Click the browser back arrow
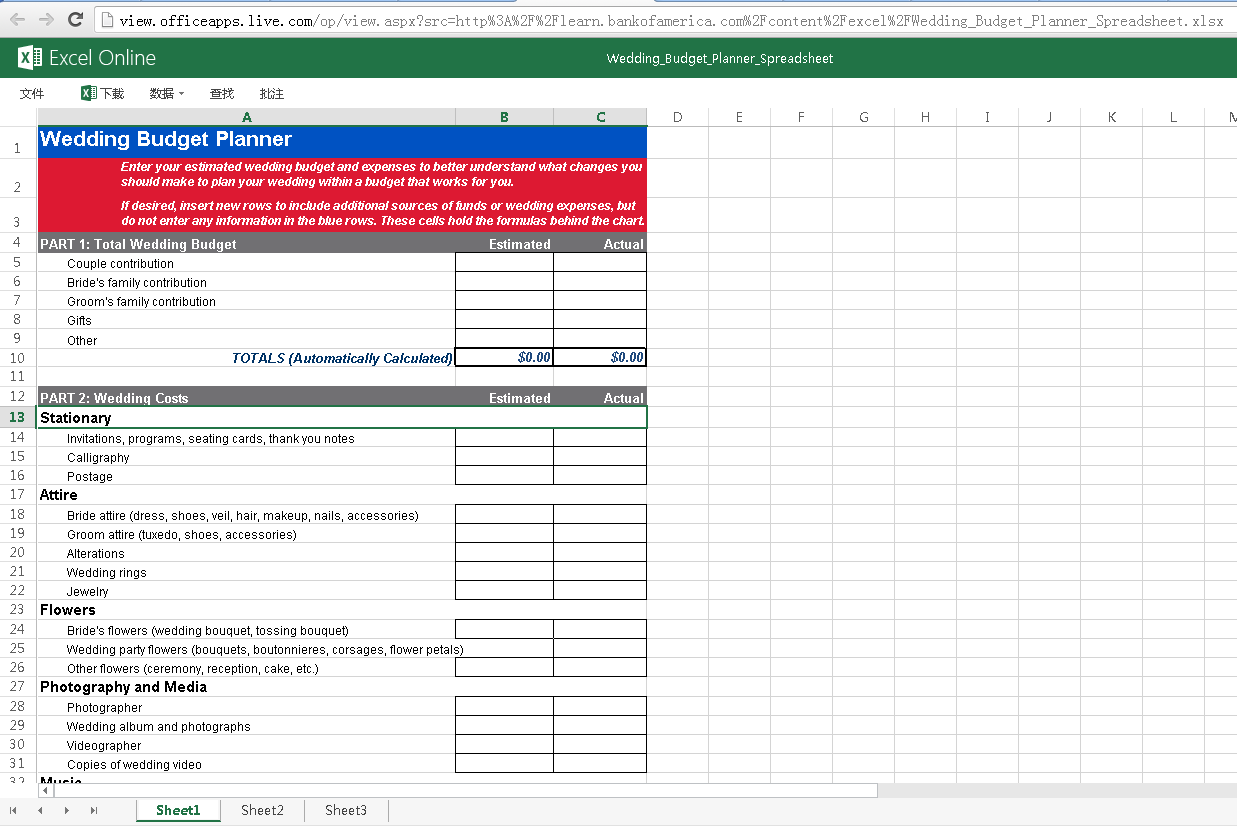 click(x=17, y=19)
